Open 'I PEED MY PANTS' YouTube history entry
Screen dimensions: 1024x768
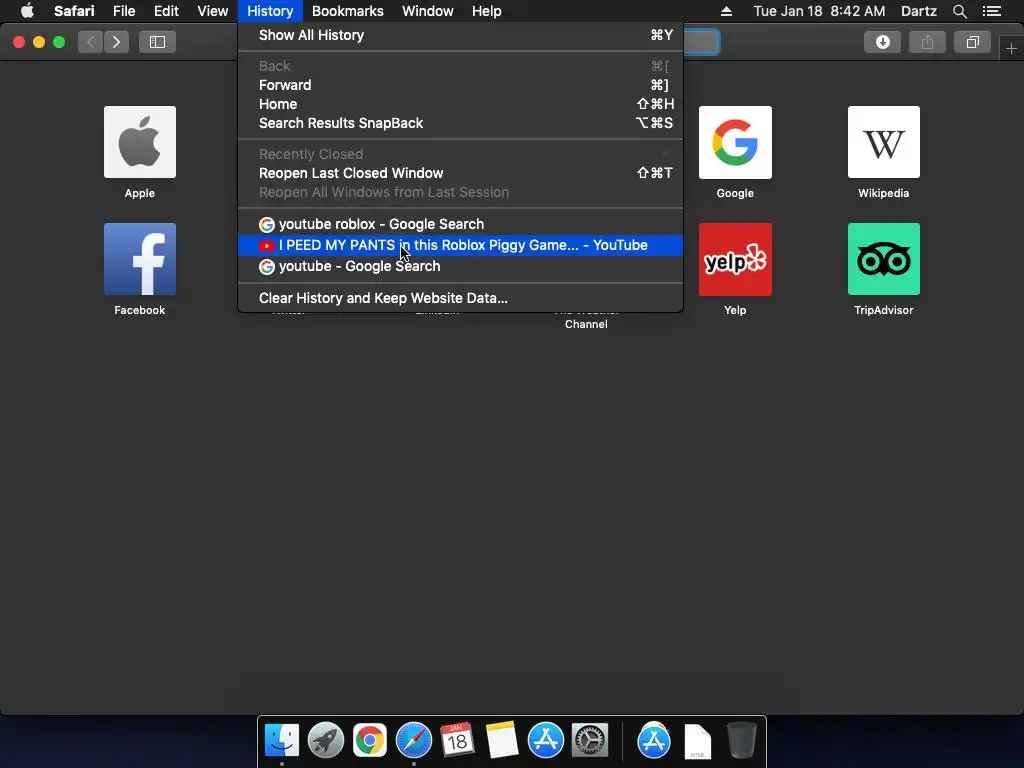(x=460, y=245)
